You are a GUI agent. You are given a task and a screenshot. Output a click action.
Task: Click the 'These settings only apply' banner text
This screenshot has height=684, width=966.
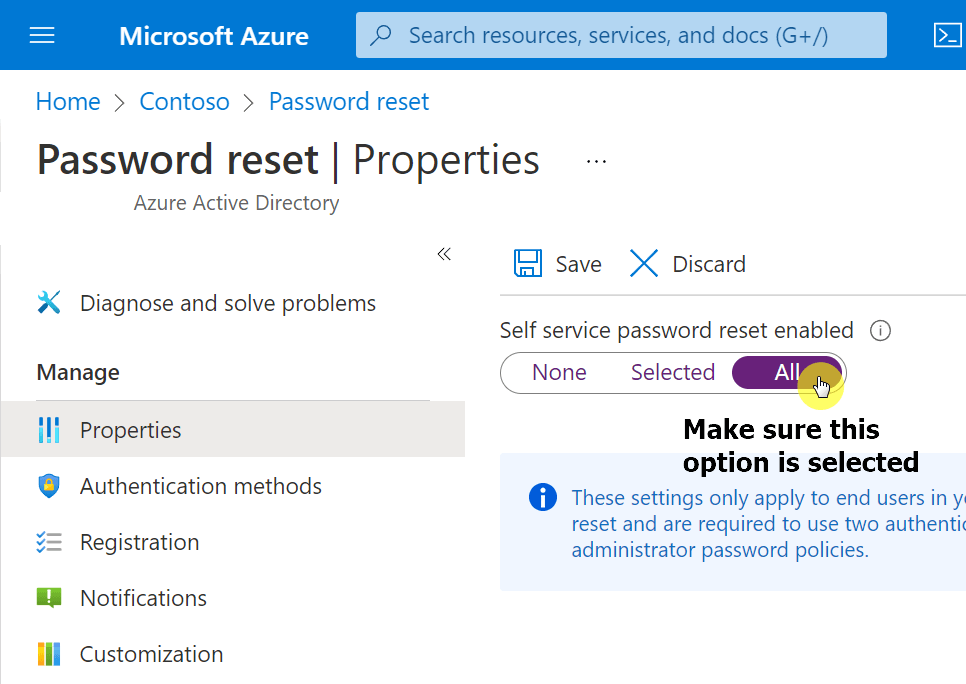pyautogui.click(x=768, y=524)
